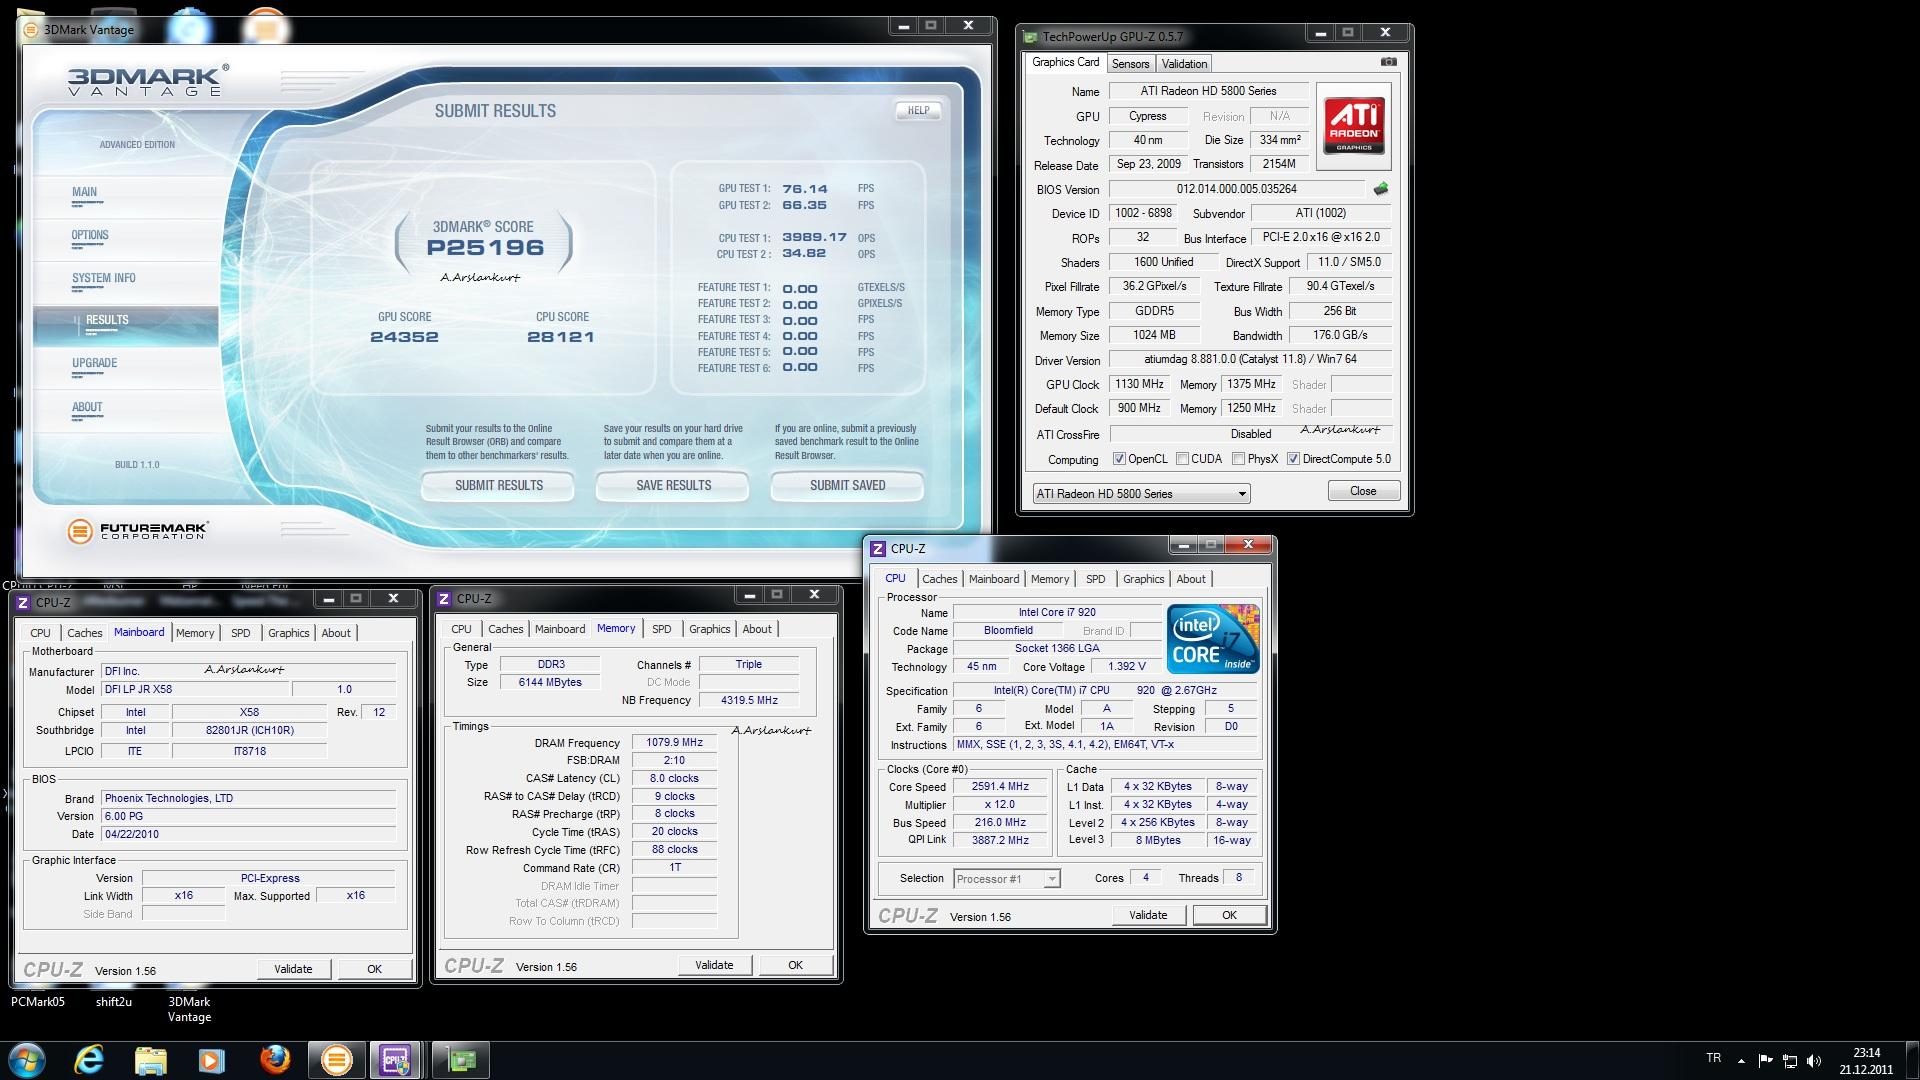Click the CPU SCORE value 28121
This screenshot has width=1920, height=1080.
click(560, 337)
